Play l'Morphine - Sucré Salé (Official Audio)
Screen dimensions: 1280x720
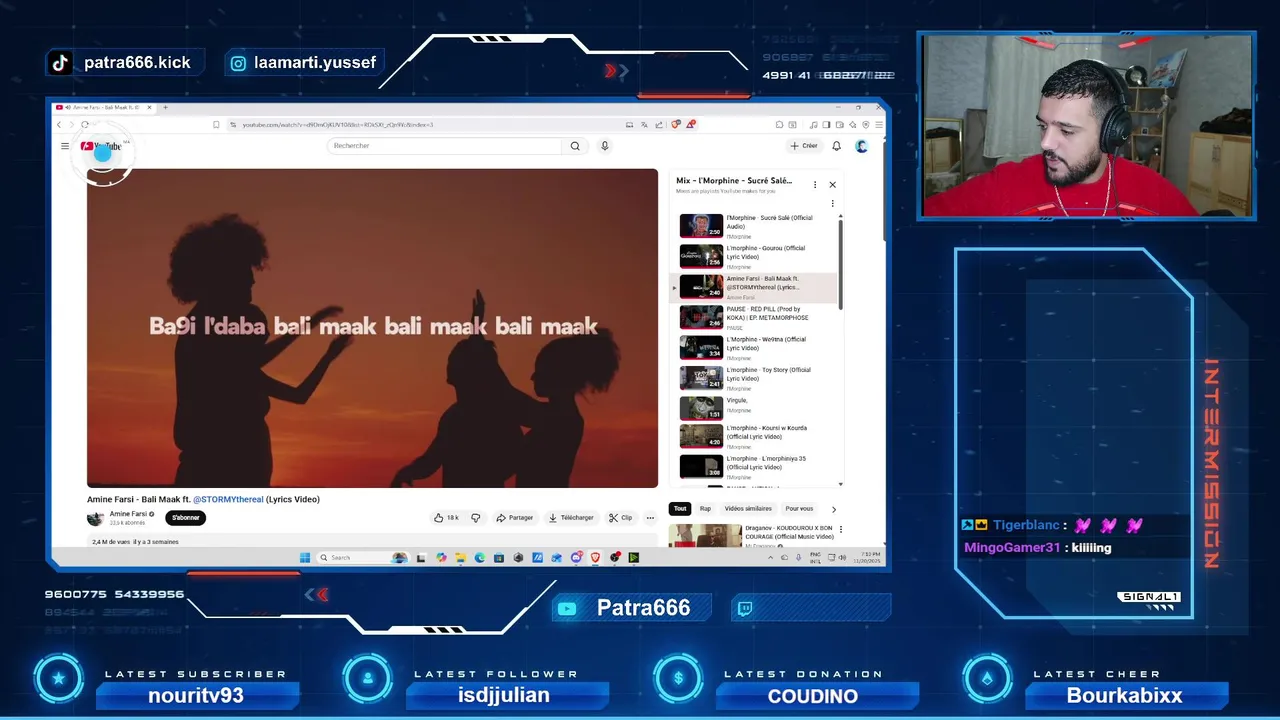757,226
